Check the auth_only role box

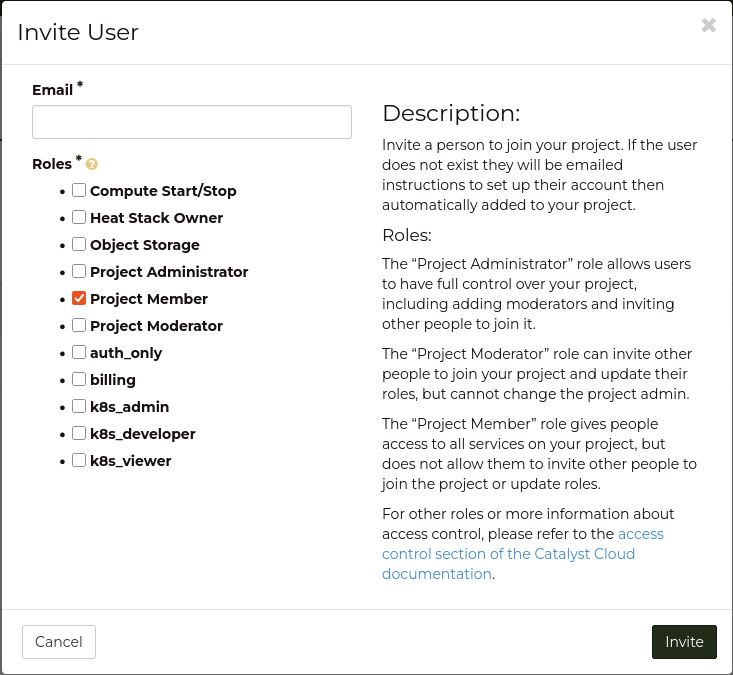79,352
